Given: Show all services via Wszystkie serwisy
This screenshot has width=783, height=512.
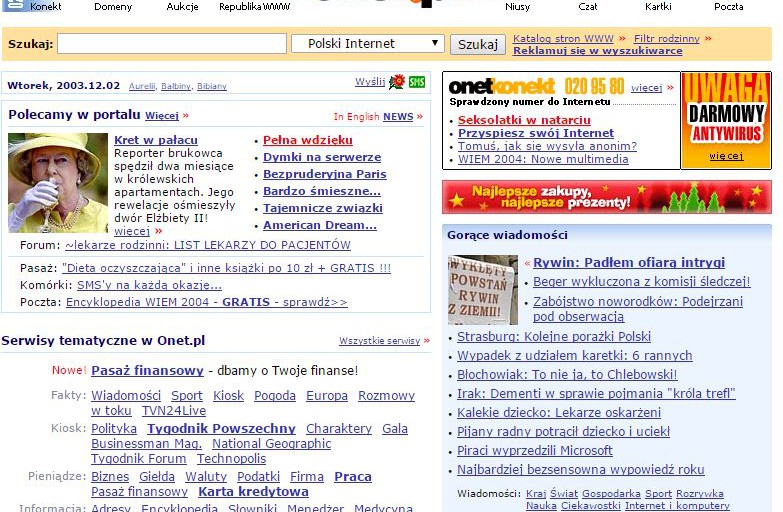Looking at the screenshot, I should click(x=379, y=341).
